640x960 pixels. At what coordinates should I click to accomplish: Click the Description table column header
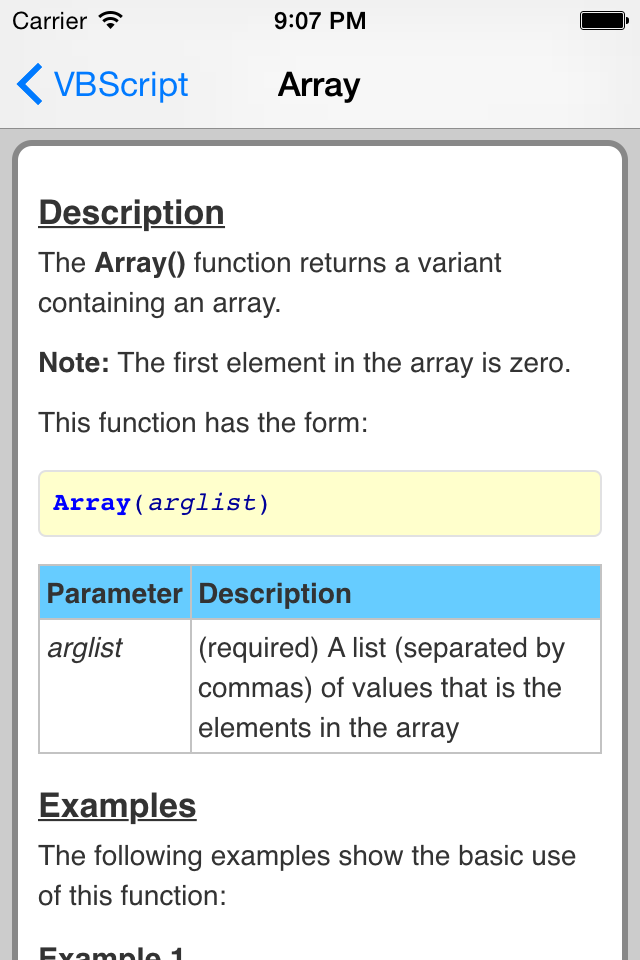tap(275, 593)
